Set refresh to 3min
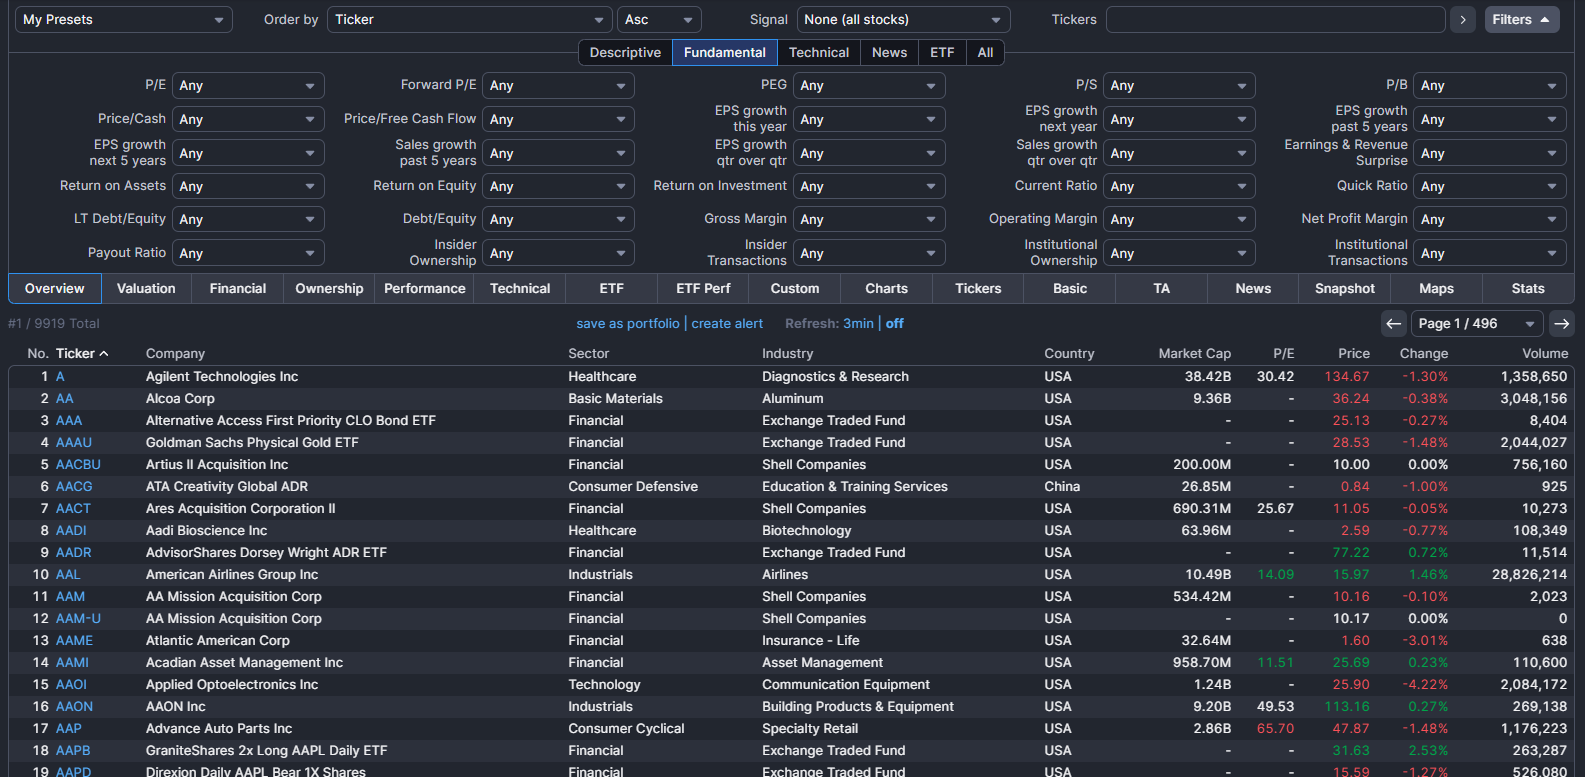Screen dimensions: 1585x777 858,324
